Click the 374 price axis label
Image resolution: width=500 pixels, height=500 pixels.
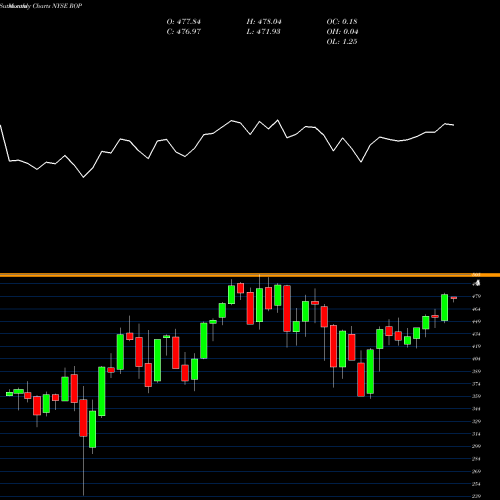(x=476, y=384)
